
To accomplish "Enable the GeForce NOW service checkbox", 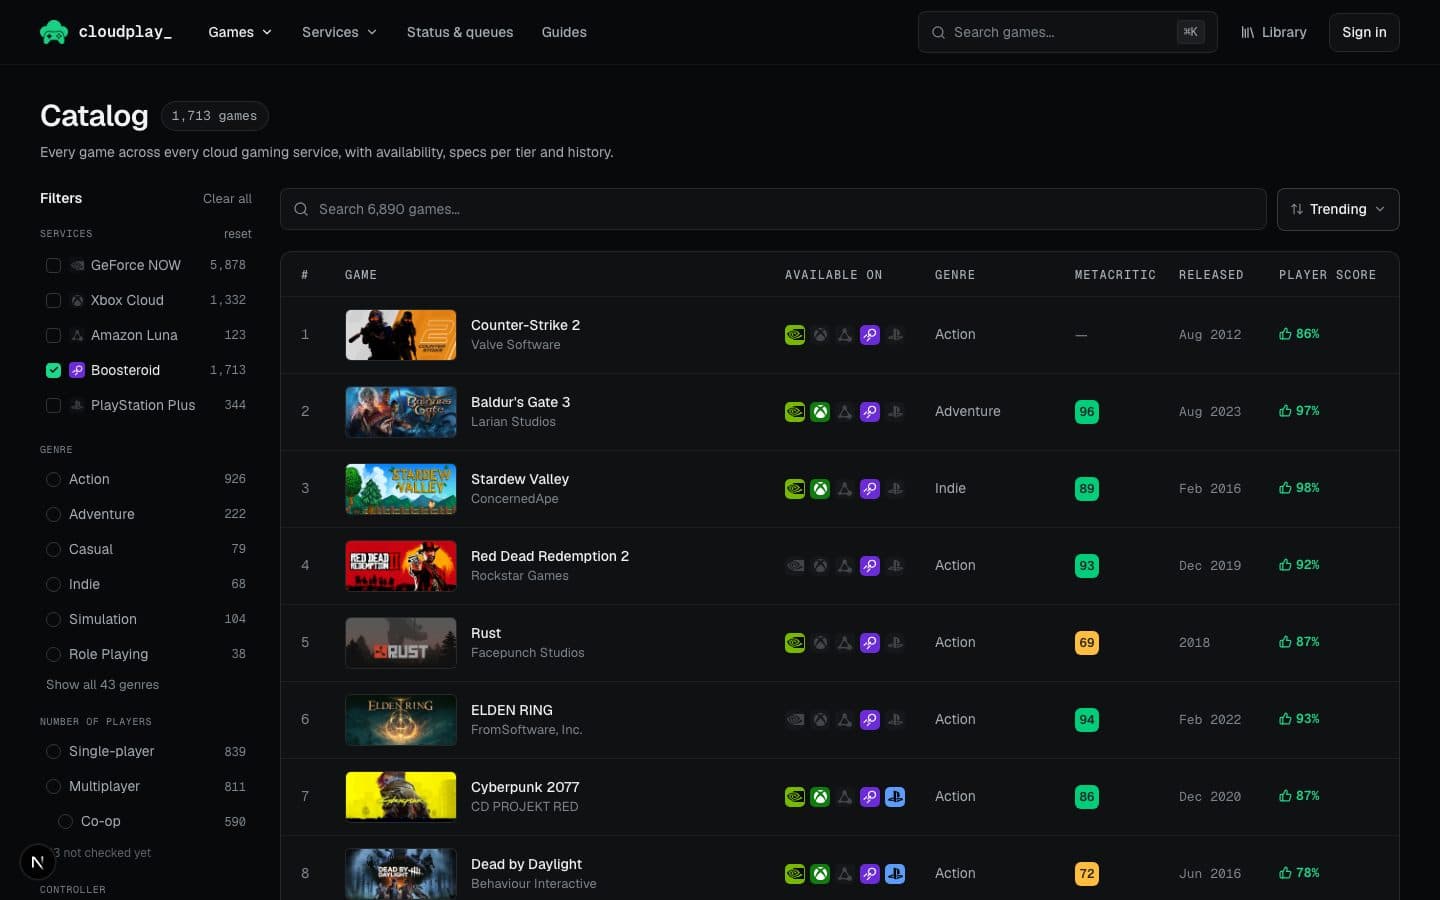I will [54, 265].
